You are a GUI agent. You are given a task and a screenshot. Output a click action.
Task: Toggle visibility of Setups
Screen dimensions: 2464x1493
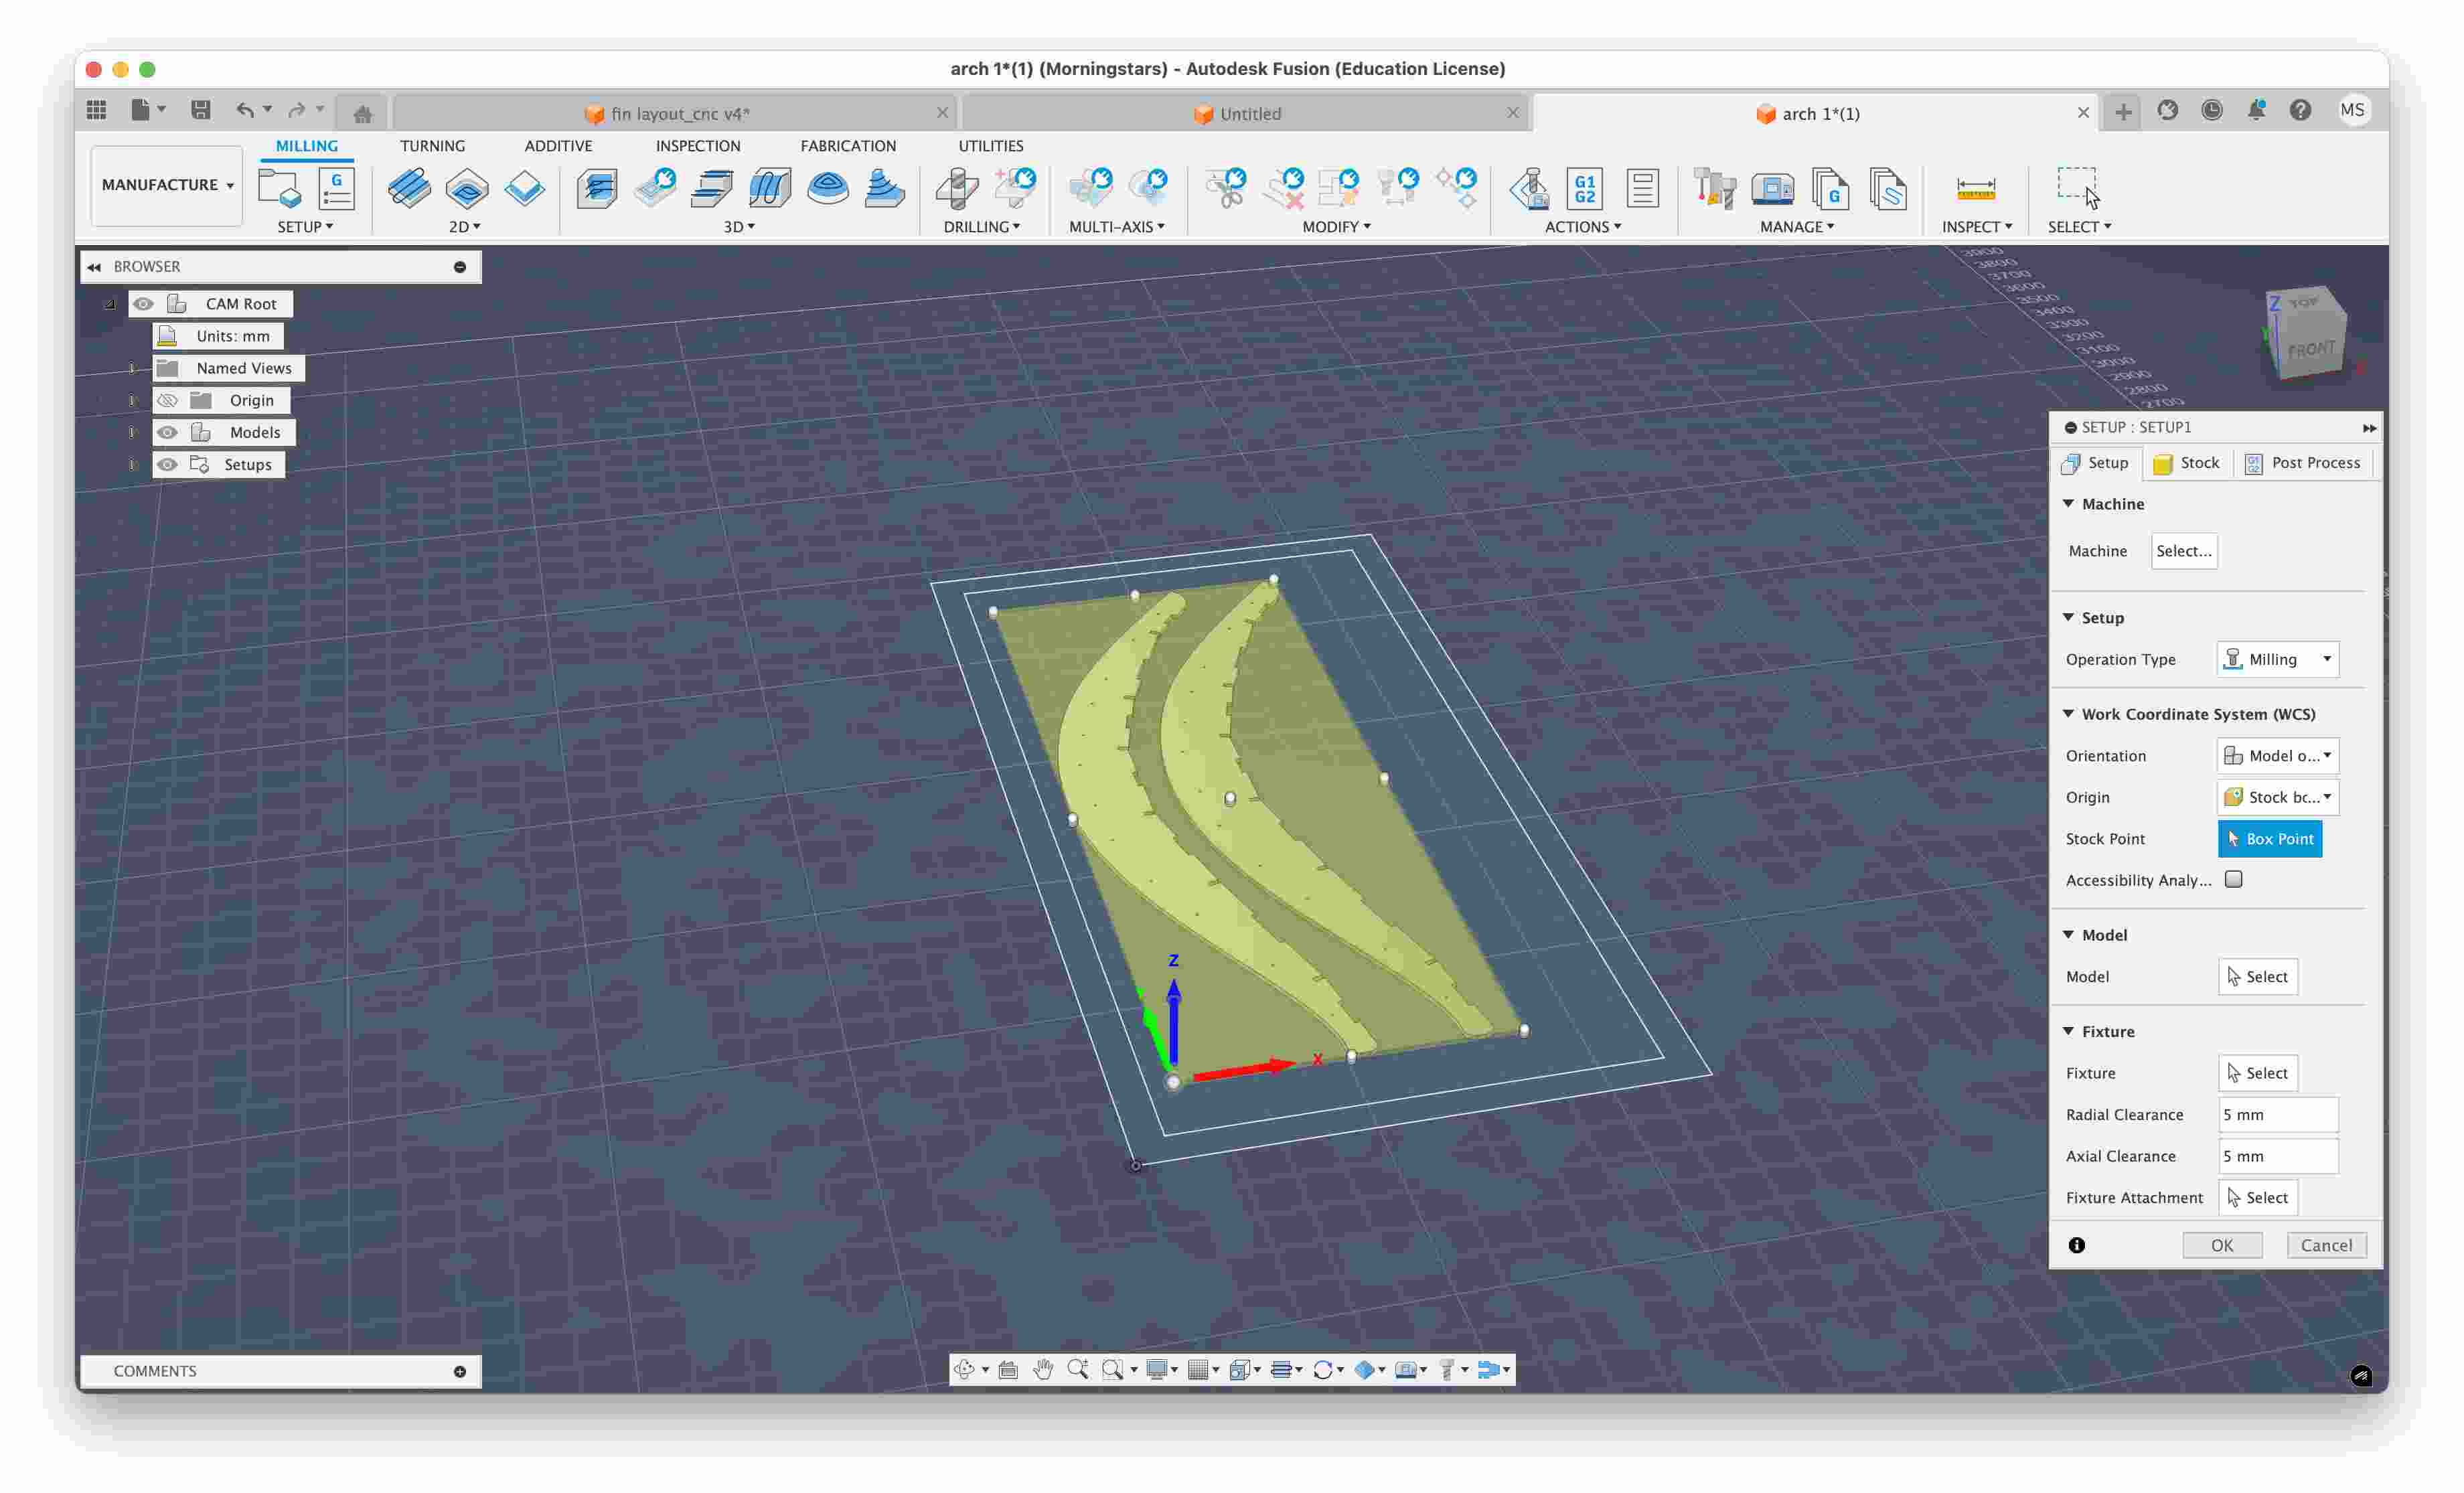pos(167,464)
